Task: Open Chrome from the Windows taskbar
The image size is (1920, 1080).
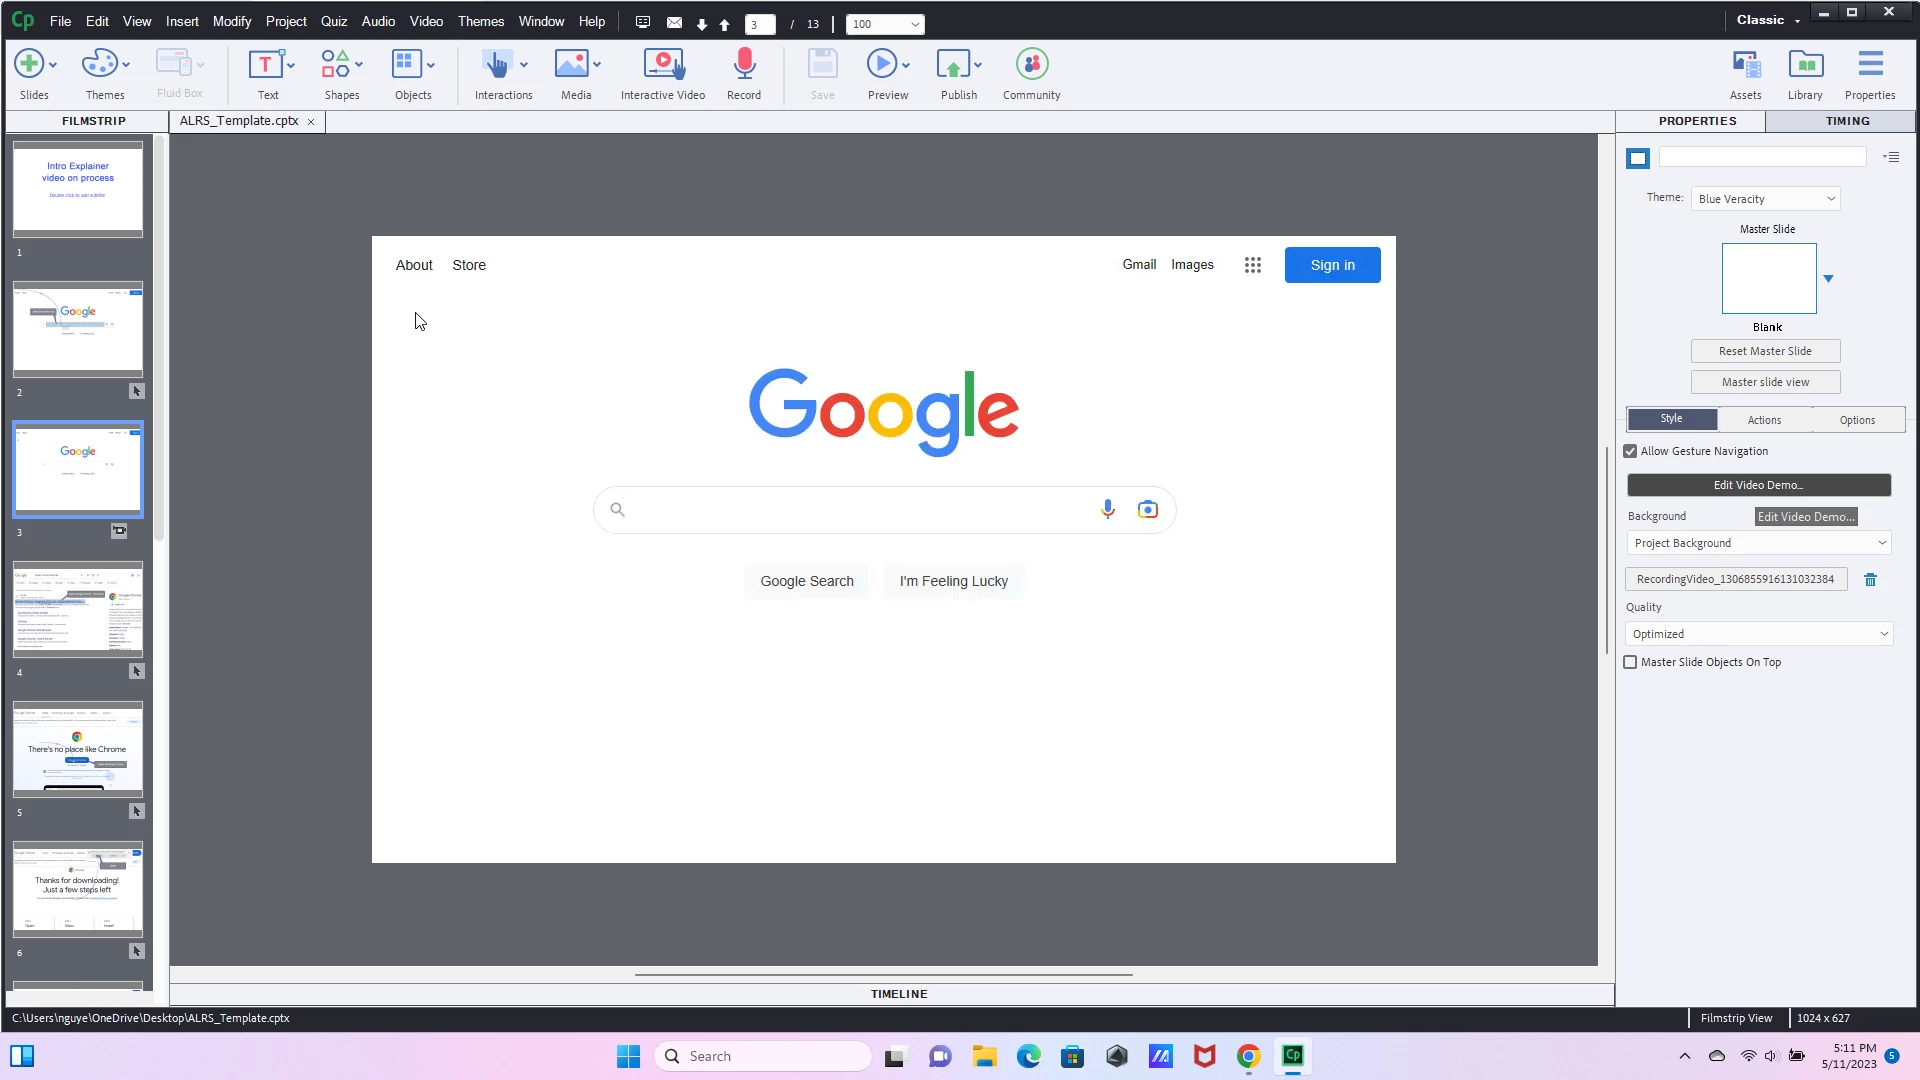Action: click(x=1248, y=1057)
